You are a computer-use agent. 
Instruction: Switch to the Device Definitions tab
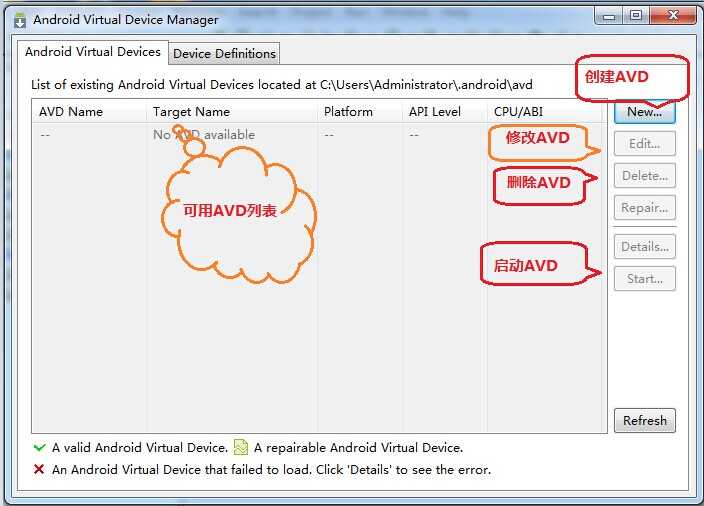tap(224, 53)
